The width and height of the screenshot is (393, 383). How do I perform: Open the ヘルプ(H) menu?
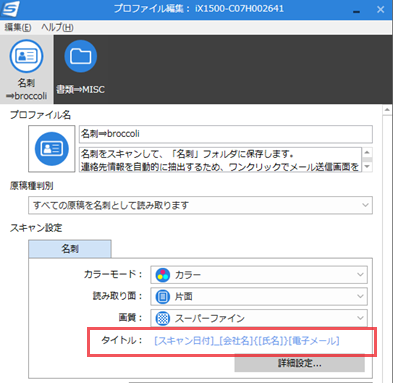[57, 27]
